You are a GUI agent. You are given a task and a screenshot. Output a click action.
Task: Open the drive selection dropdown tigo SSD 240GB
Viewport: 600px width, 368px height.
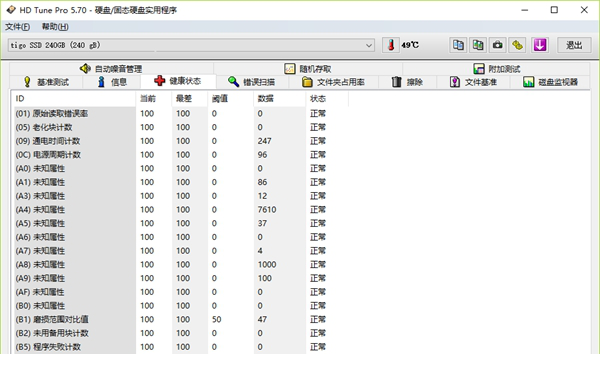click(191, 45)
